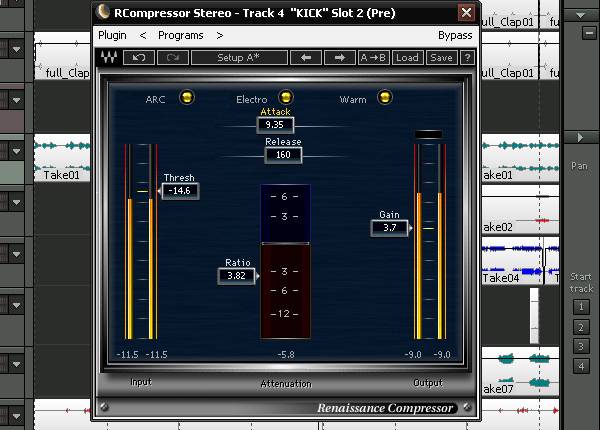The height and width of the screenshot is (430, 600).
Task: Go to previous preset with left arrow
Action: [306, 58]
